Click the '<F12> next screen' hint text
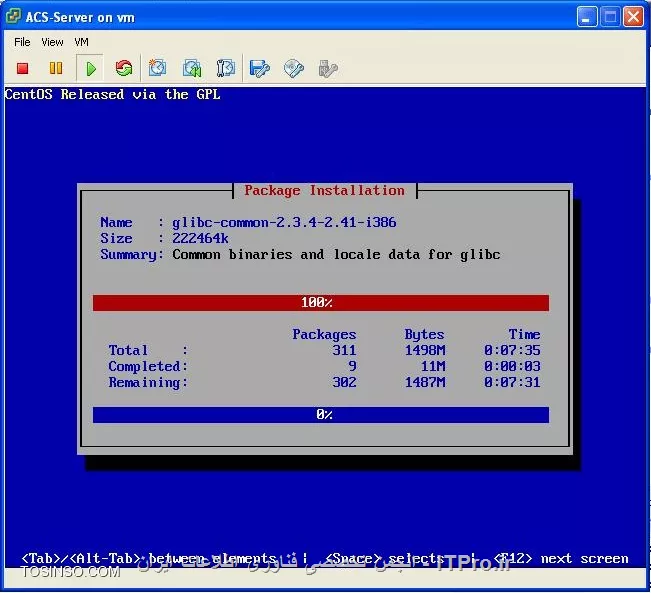 (561, 559)
